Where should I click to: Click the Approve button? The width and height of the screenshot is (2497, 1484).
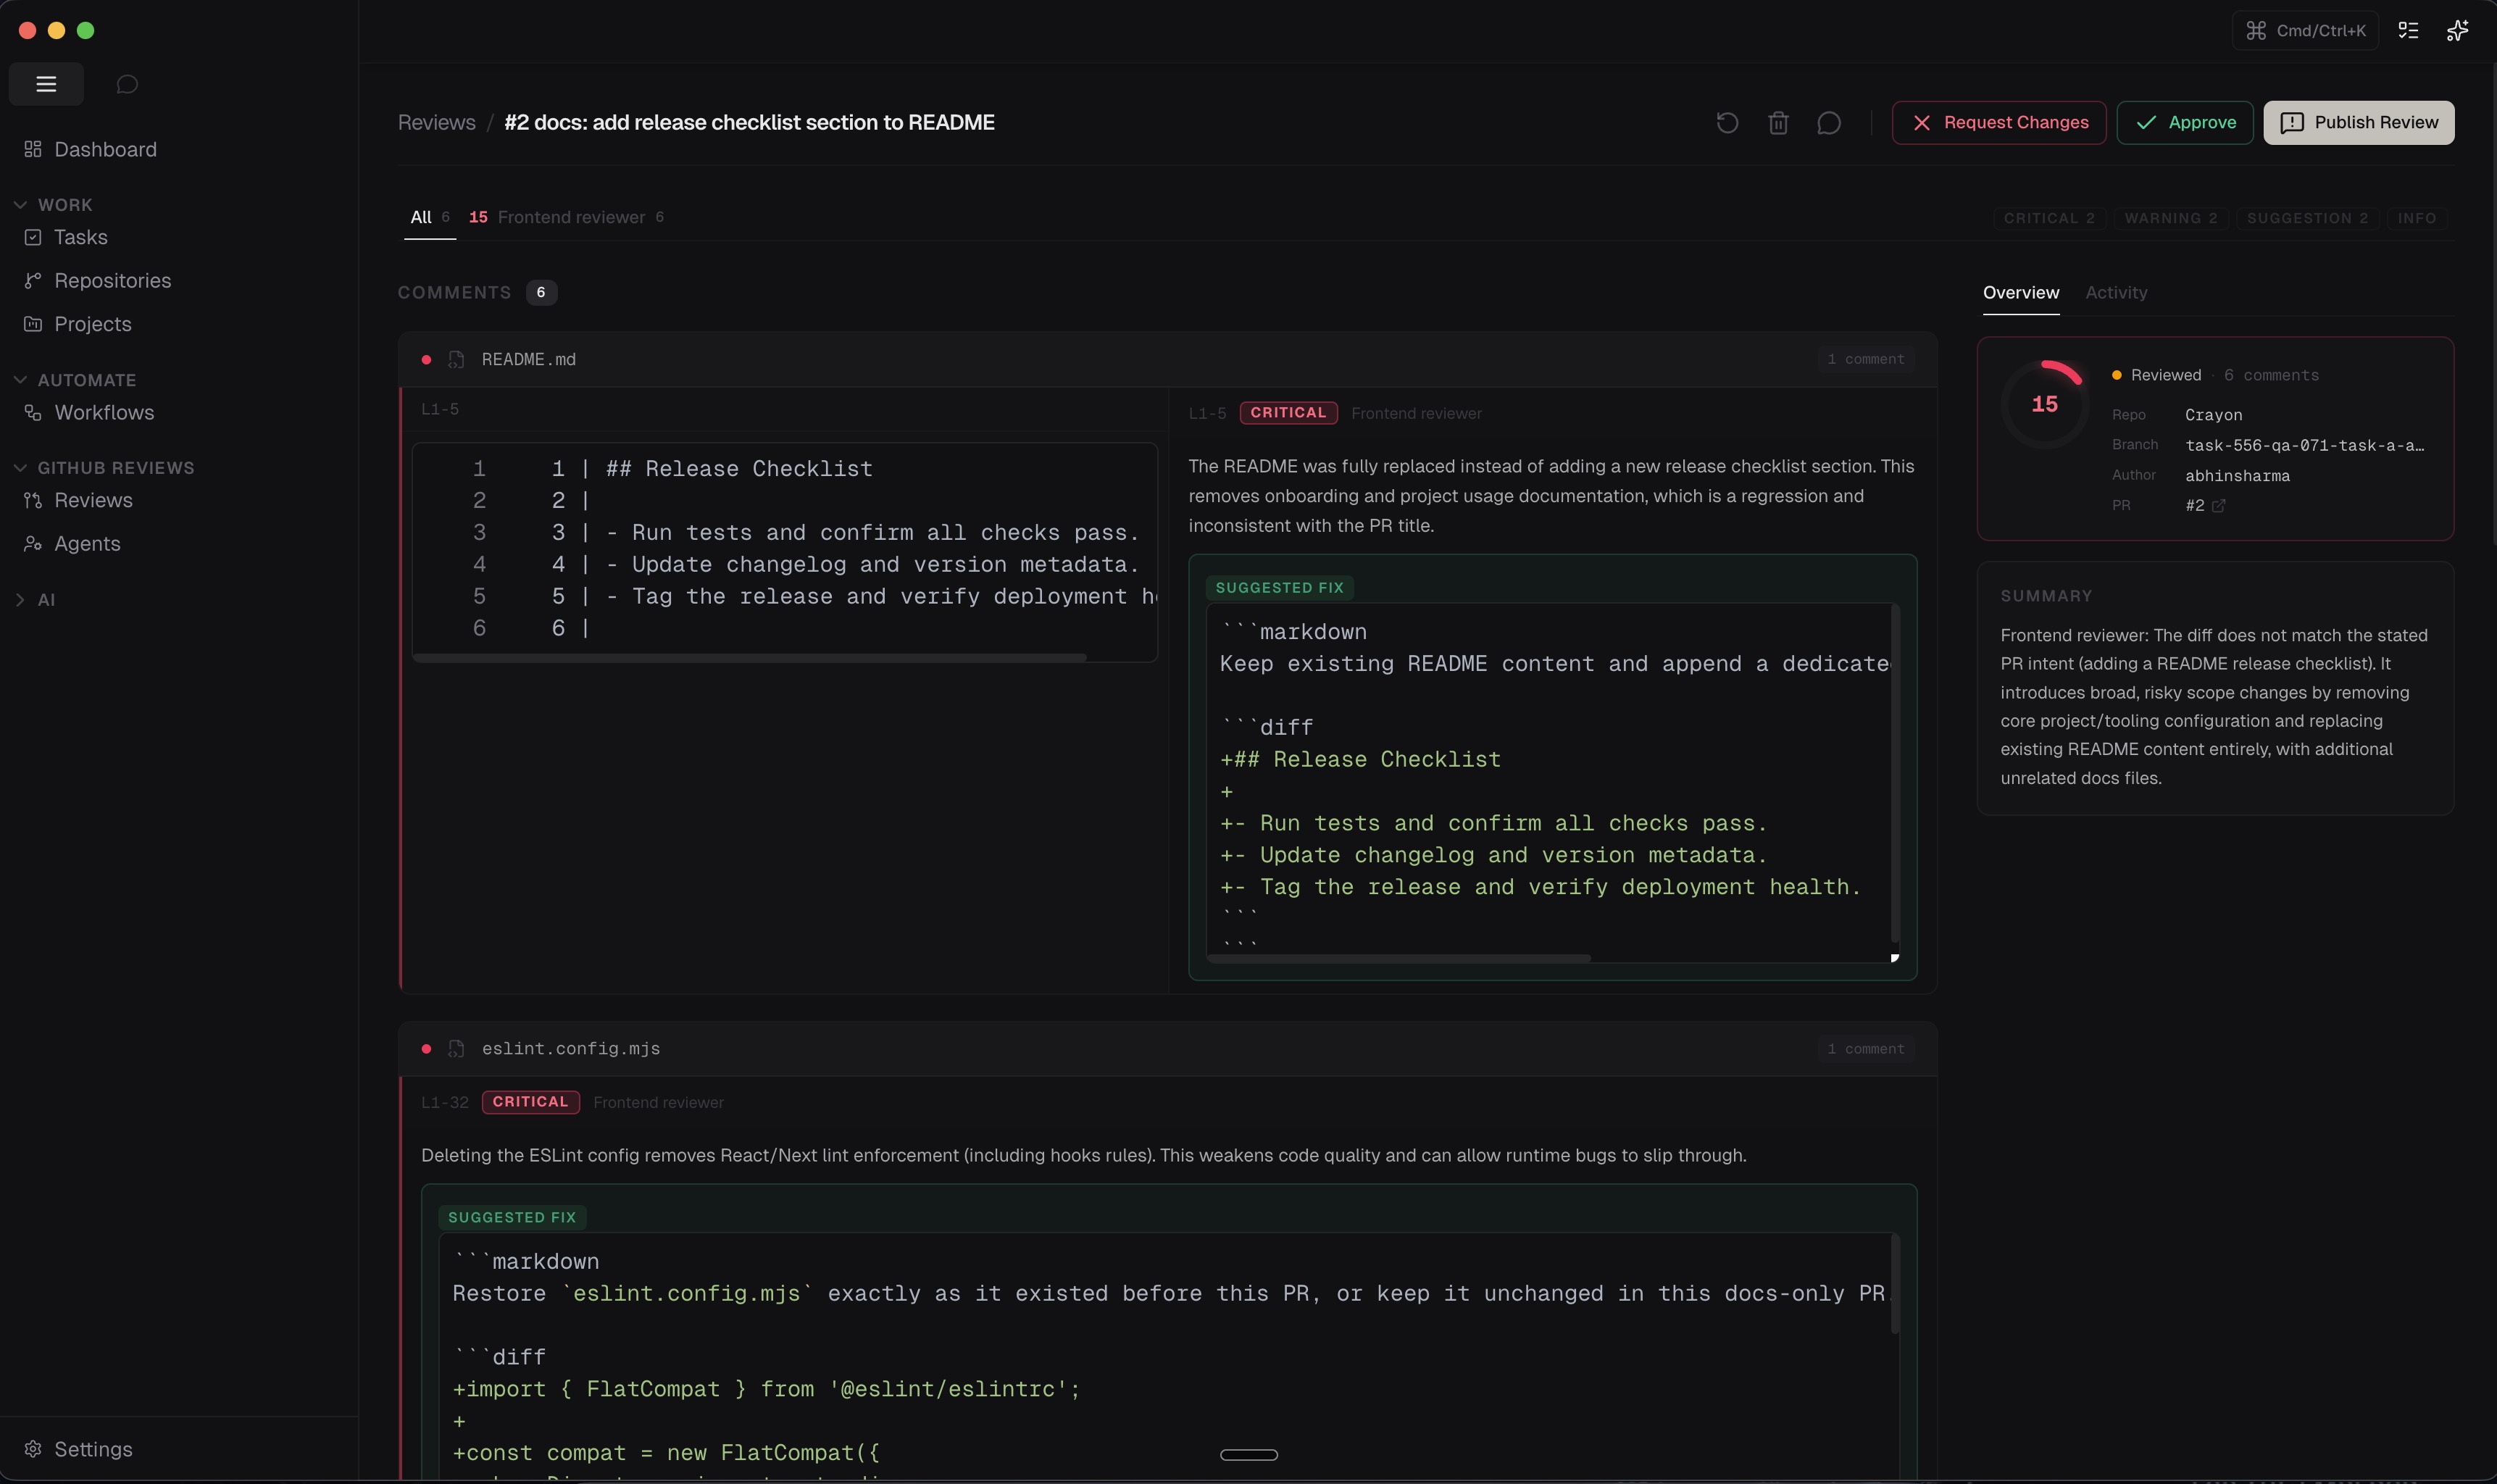tap(2185, 123)
